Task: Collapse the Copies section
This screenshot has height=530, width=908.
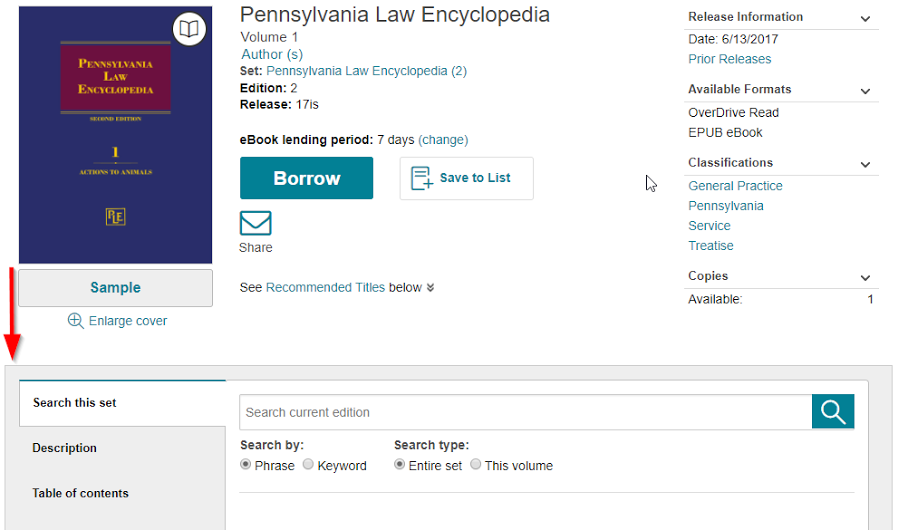Action: 865,277
